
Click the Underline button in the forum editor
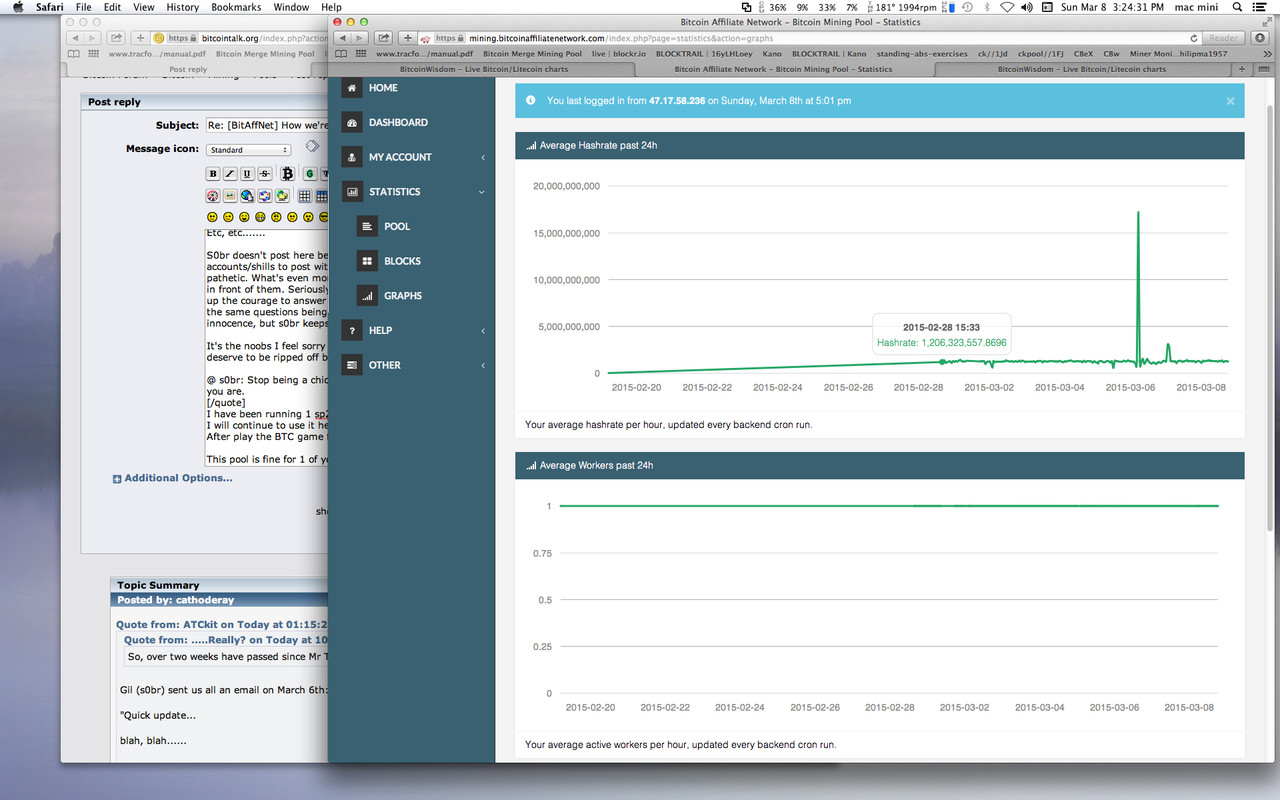pyautogui.click(x=247, y=174)
